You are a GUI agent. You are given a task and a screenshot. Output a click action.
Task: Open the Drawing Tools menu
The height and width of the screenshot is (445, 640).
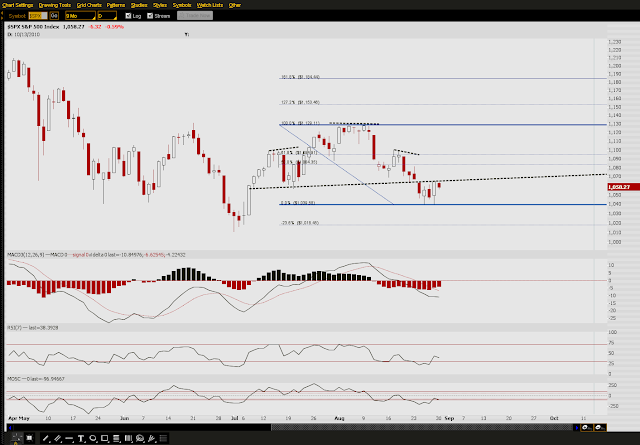click(55, 5)
